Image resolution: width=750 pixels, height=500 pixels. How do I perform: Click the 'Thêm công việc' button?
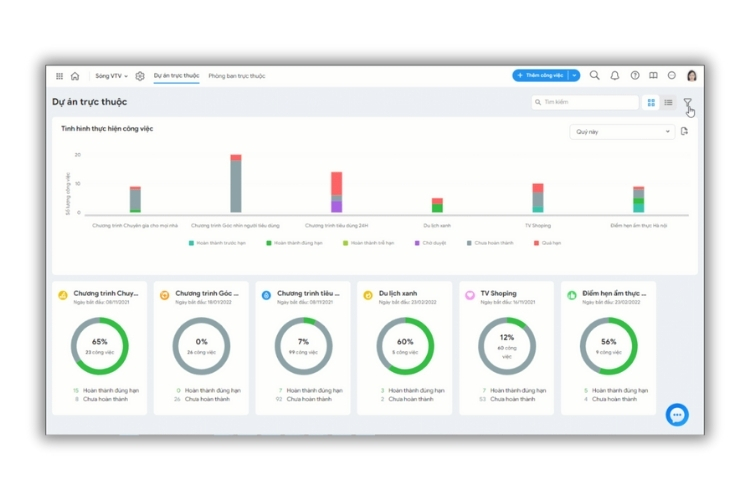pos(540,75)
